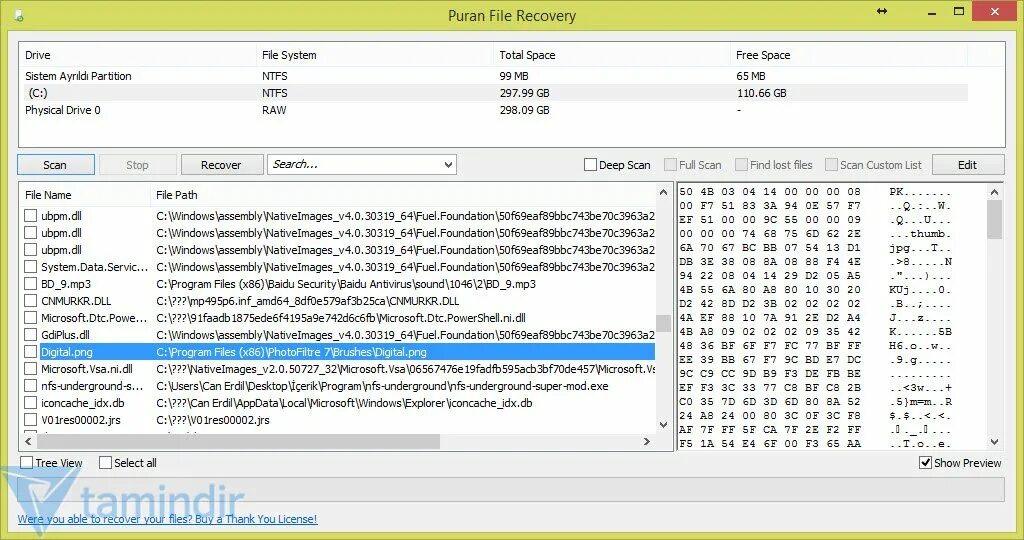Click the file list vertical scrollbar thumb

click(664, 323)
